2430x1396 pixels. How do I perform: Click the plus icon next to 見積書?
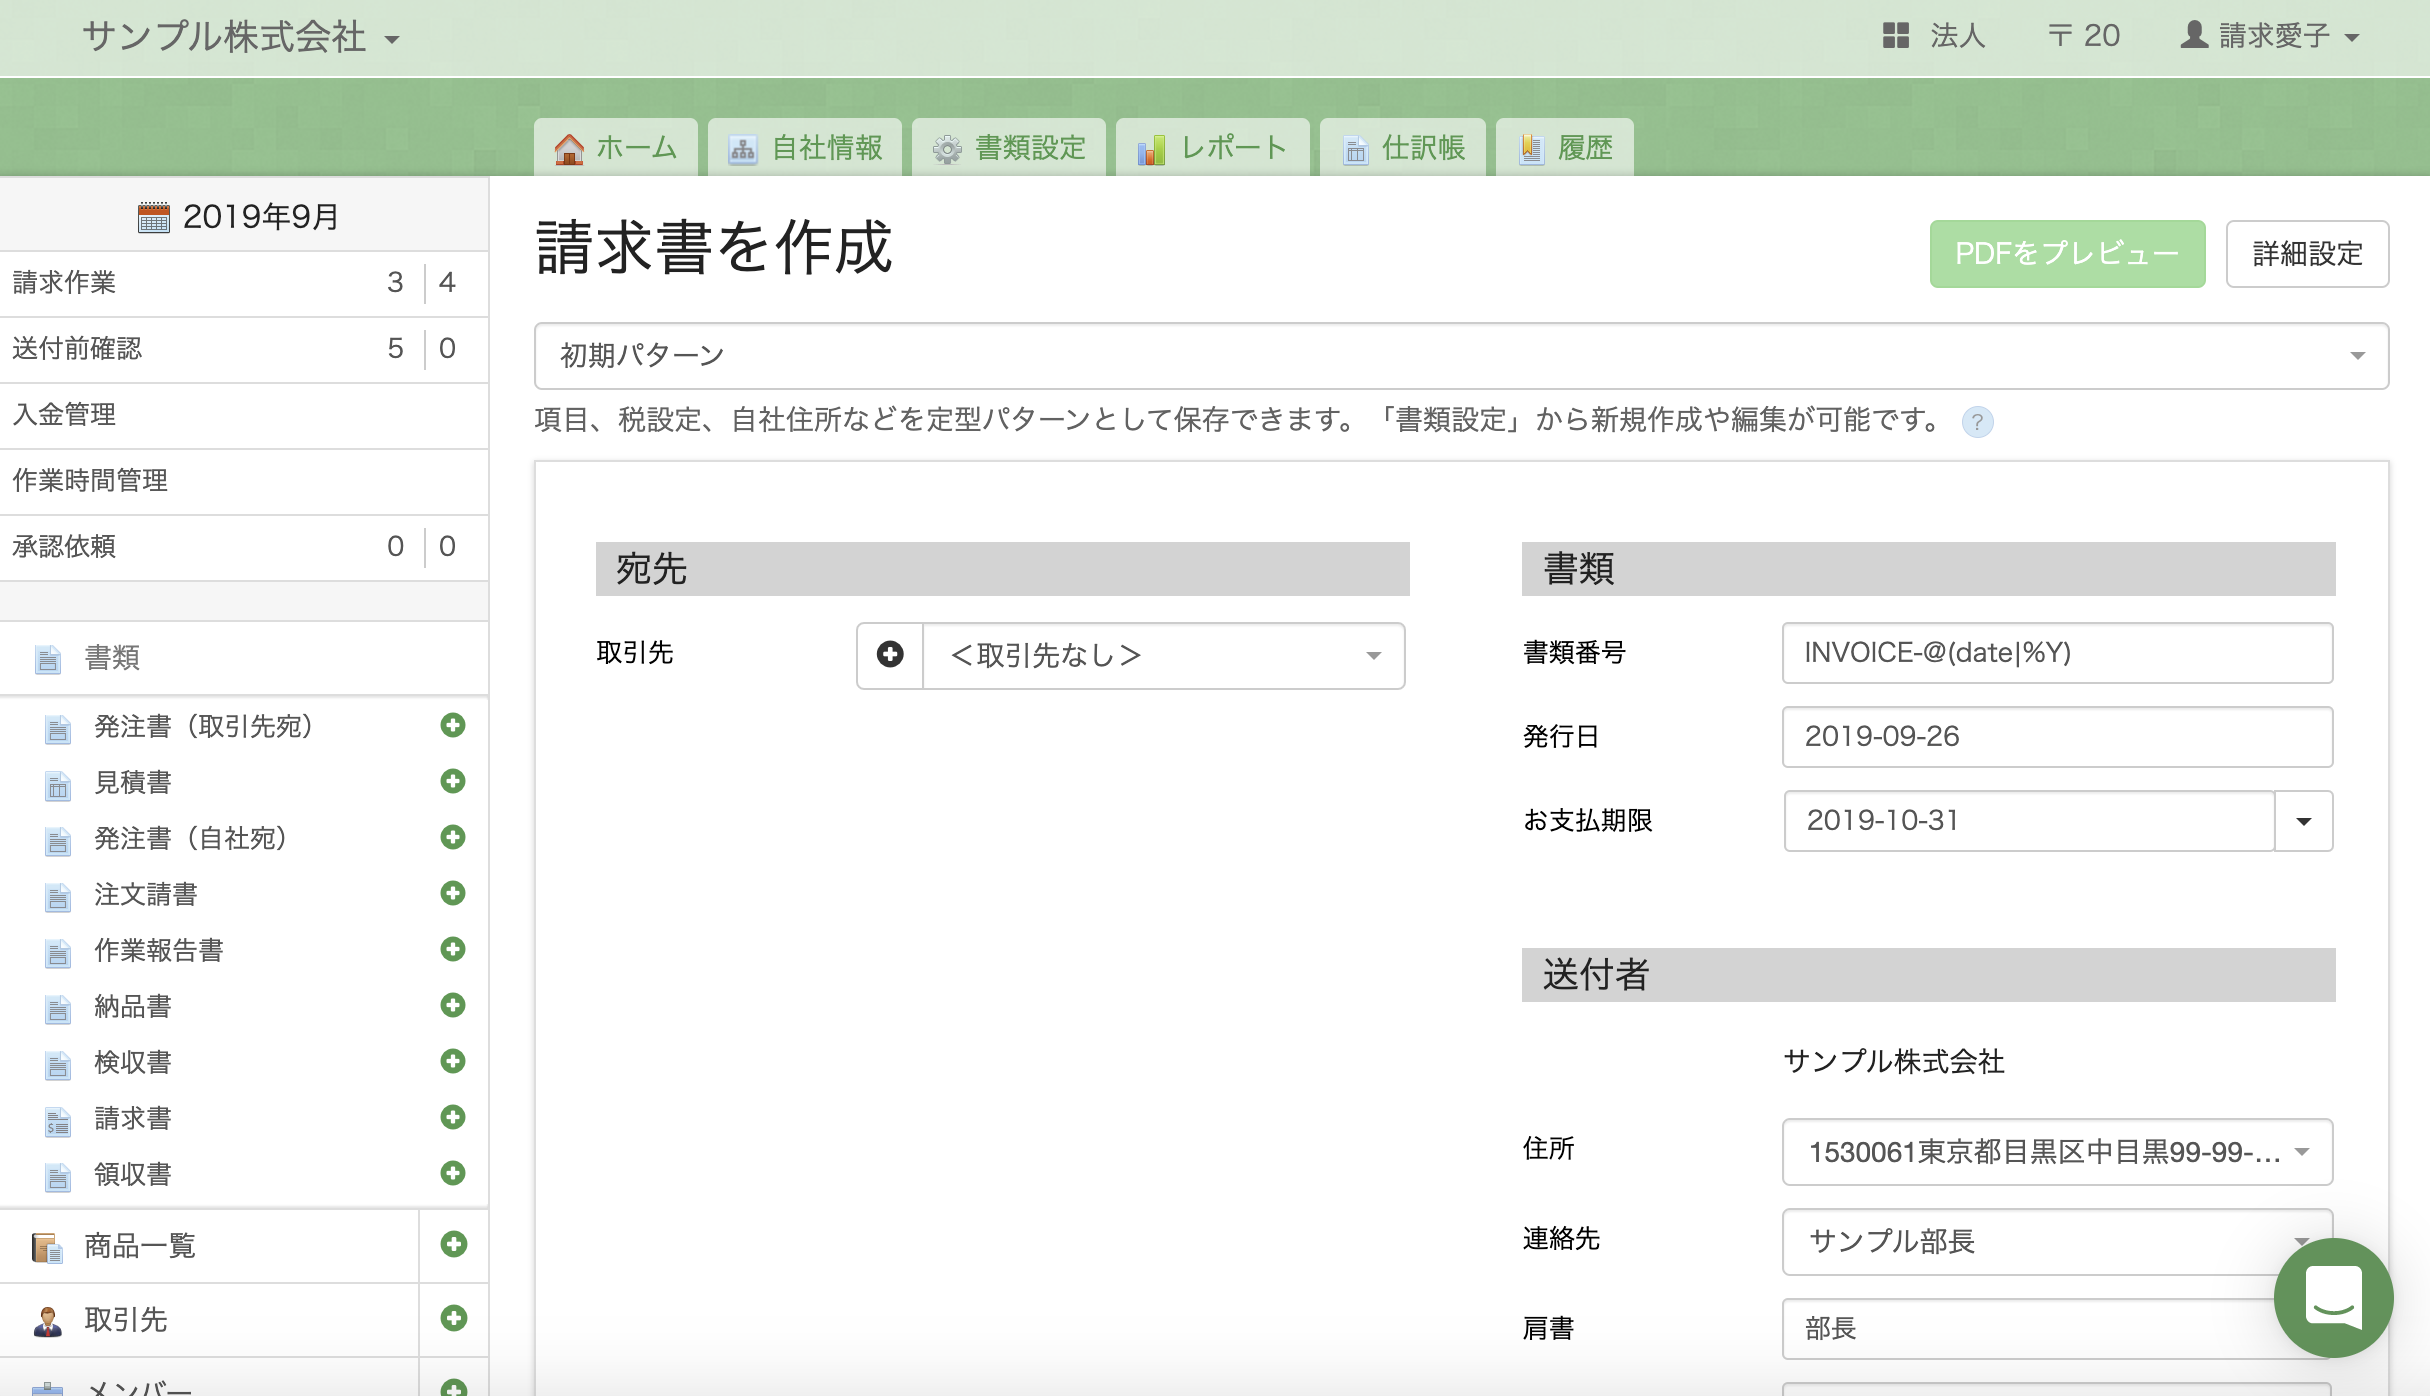tap(453, 781)
